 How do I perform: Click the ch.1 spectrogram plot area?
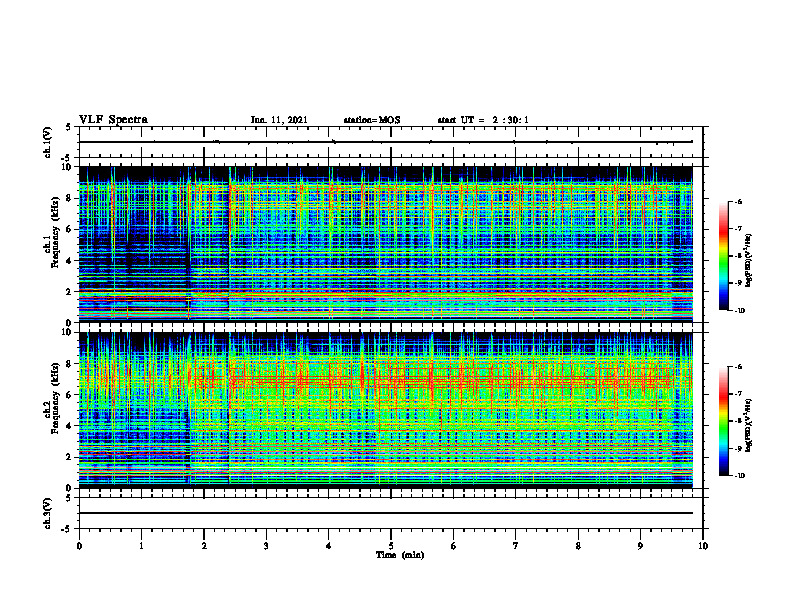[386, 244]
